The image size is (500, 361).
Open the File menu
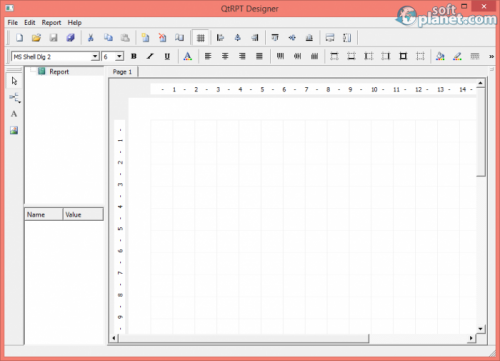[13, 23]
